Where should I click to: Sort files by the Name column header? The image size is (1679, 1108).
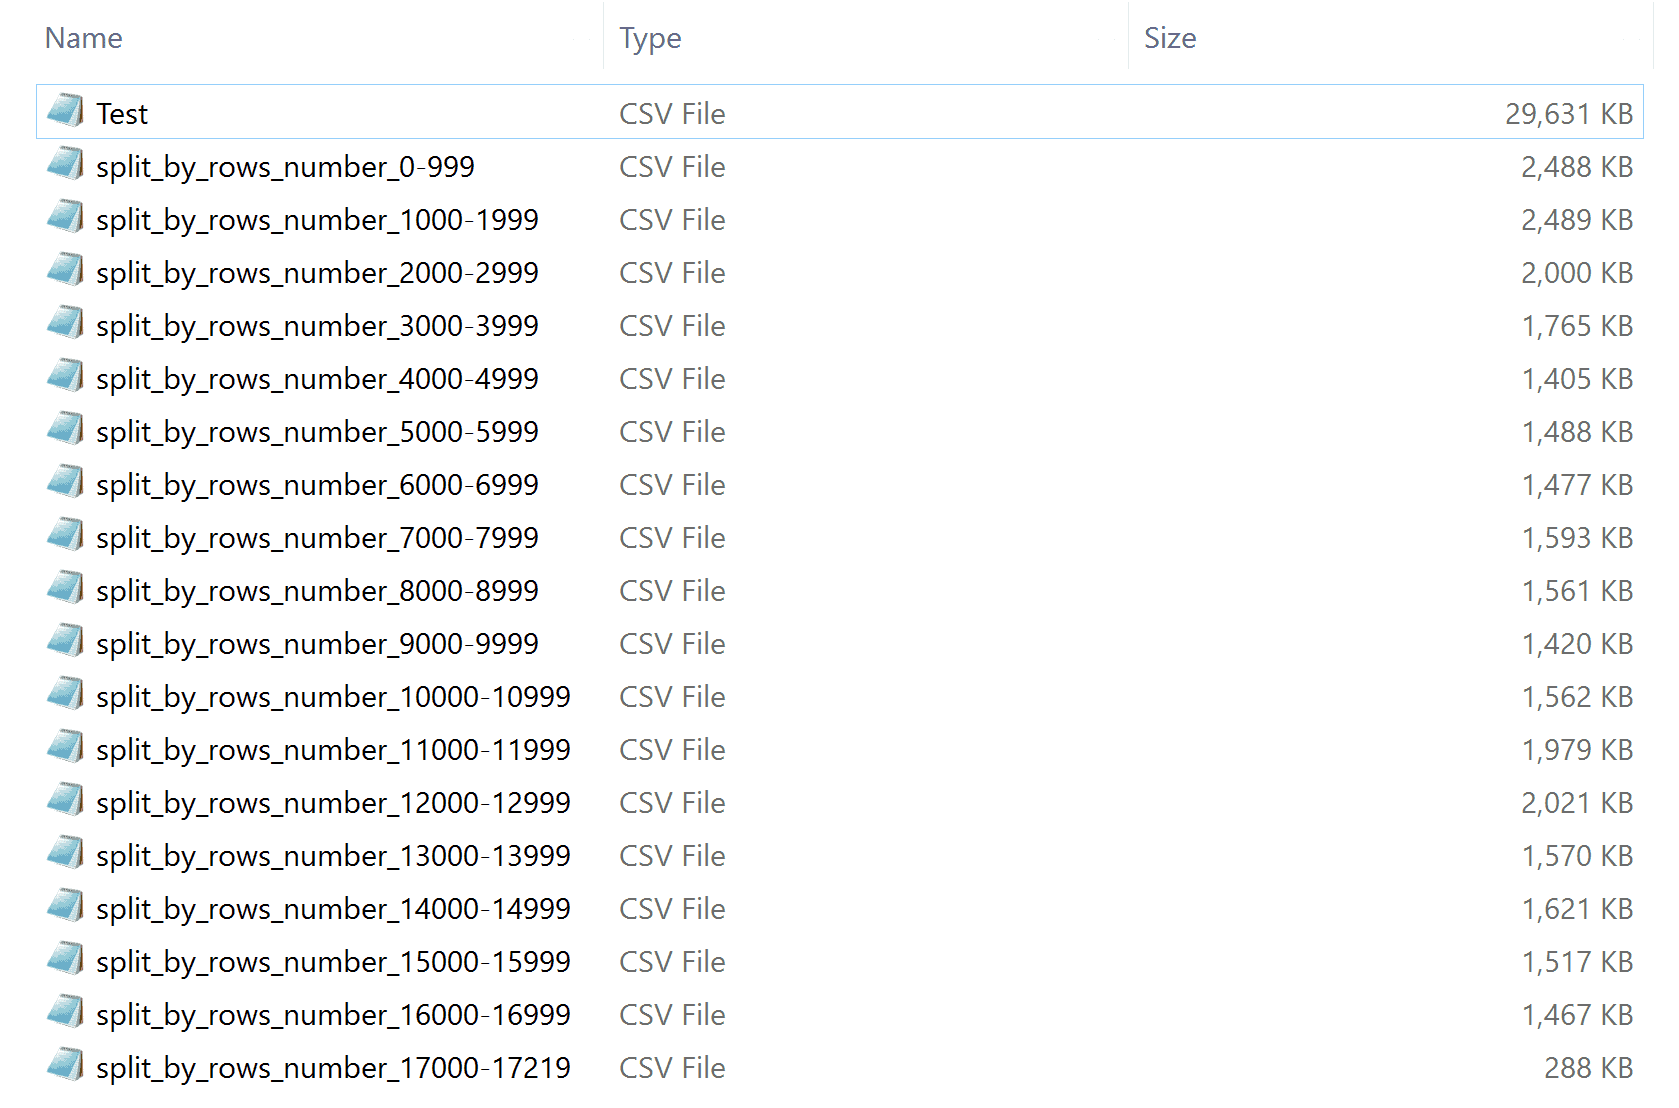click(x=84, y=38)
